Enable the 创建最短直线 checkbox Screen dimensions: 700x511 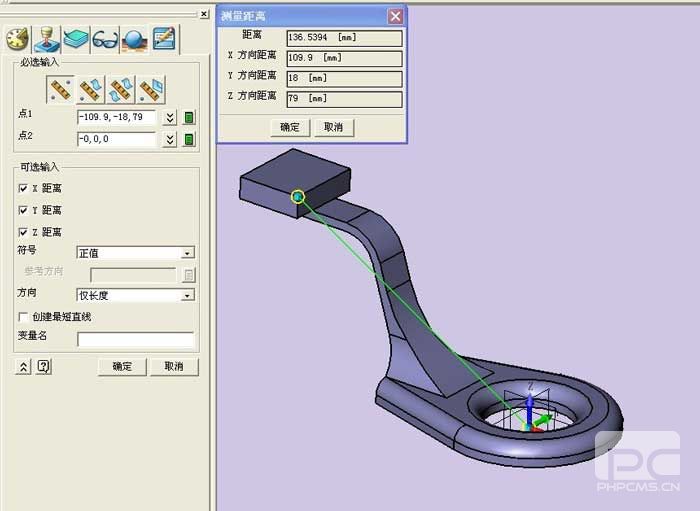pos(23,317)
